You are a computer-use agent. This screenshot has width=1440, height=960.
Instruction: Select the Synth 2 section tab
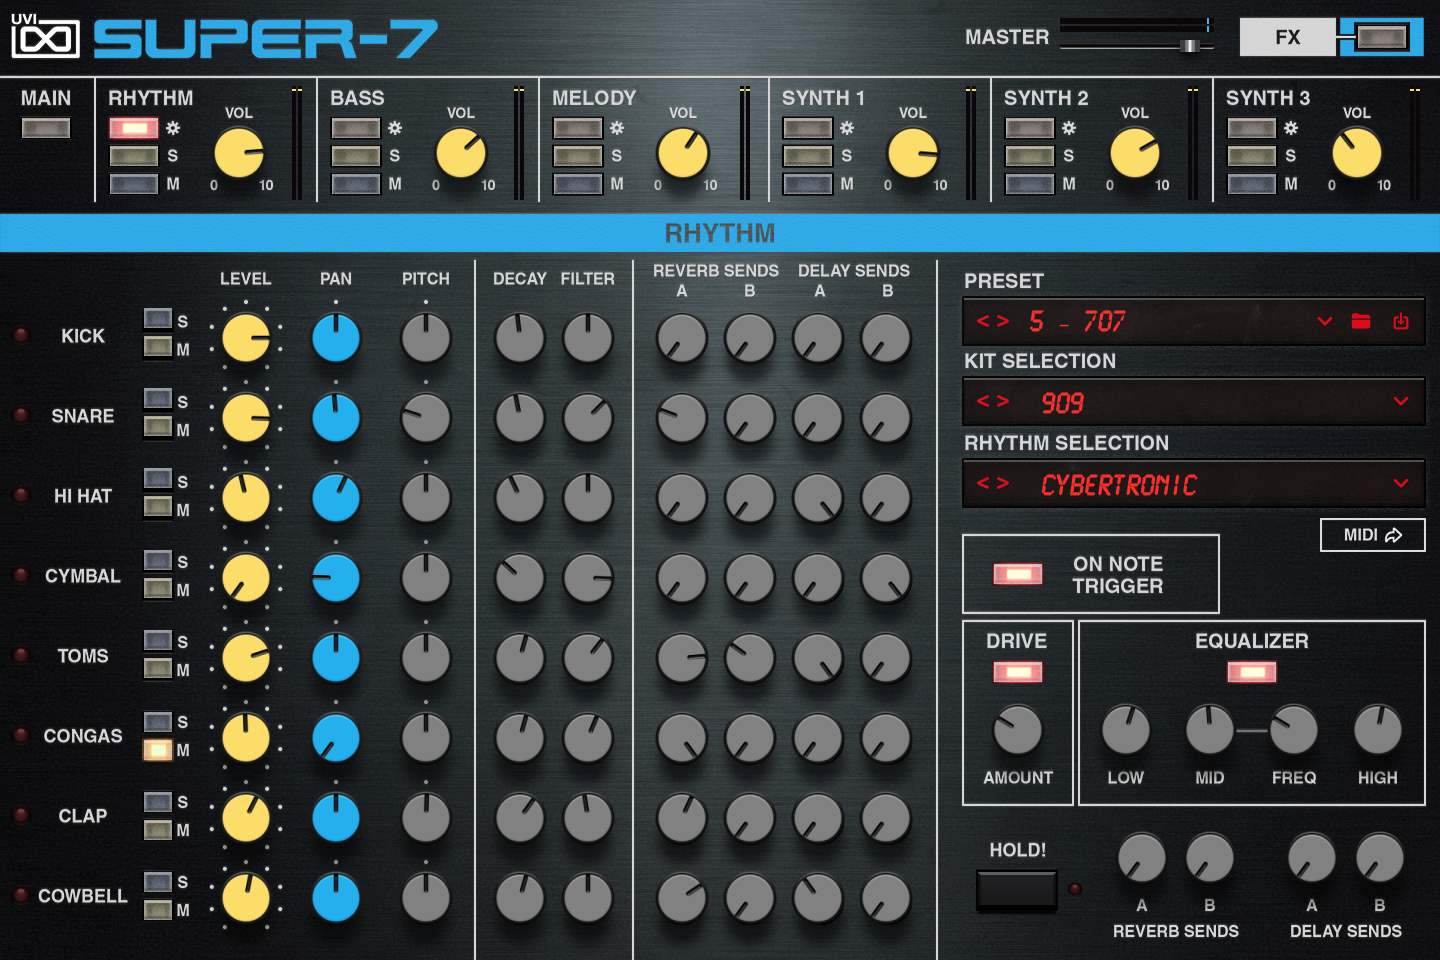click(1046, 98)
